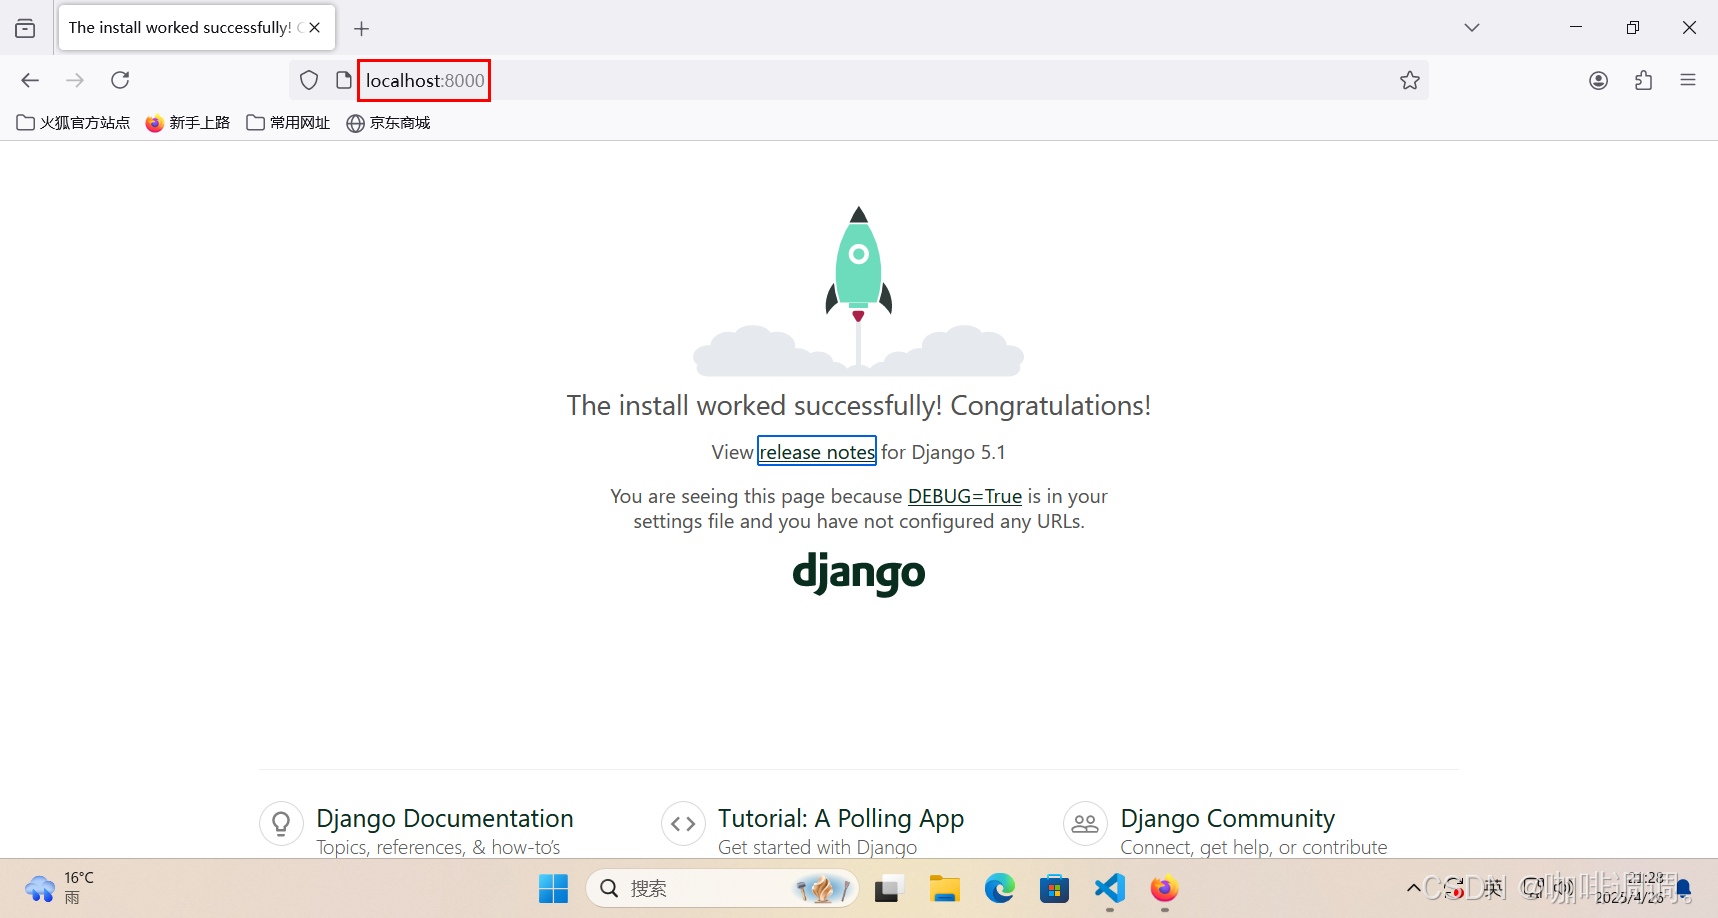
Task: Open Tutorial: A Polling App link
Action: (841, 818)
